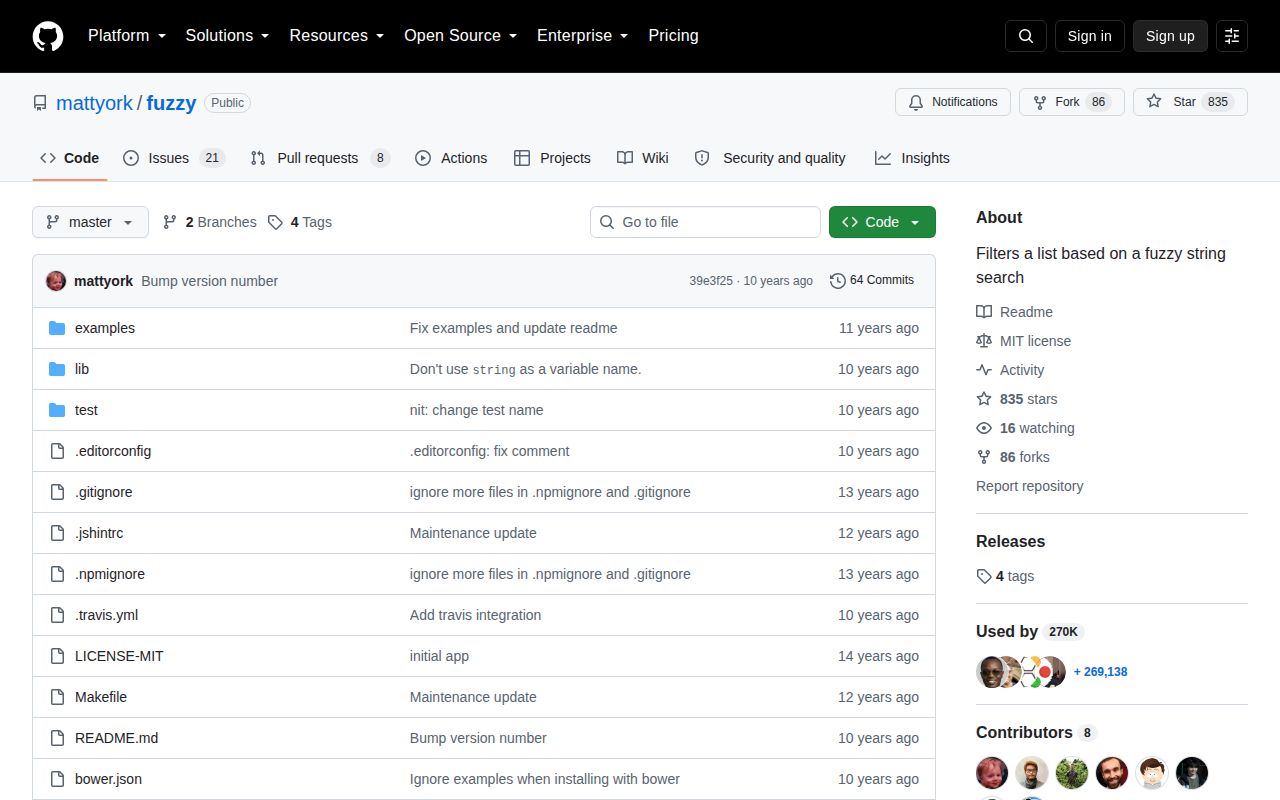Image resolution: width=1280 pixels, height=800 pixels.
Task: Open the fuzzy repository name link
Action: point(171,103)
